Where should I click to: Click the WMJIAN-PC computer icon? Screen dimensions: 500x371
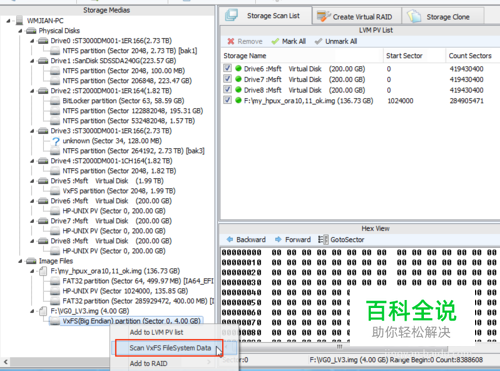[20, 21]
